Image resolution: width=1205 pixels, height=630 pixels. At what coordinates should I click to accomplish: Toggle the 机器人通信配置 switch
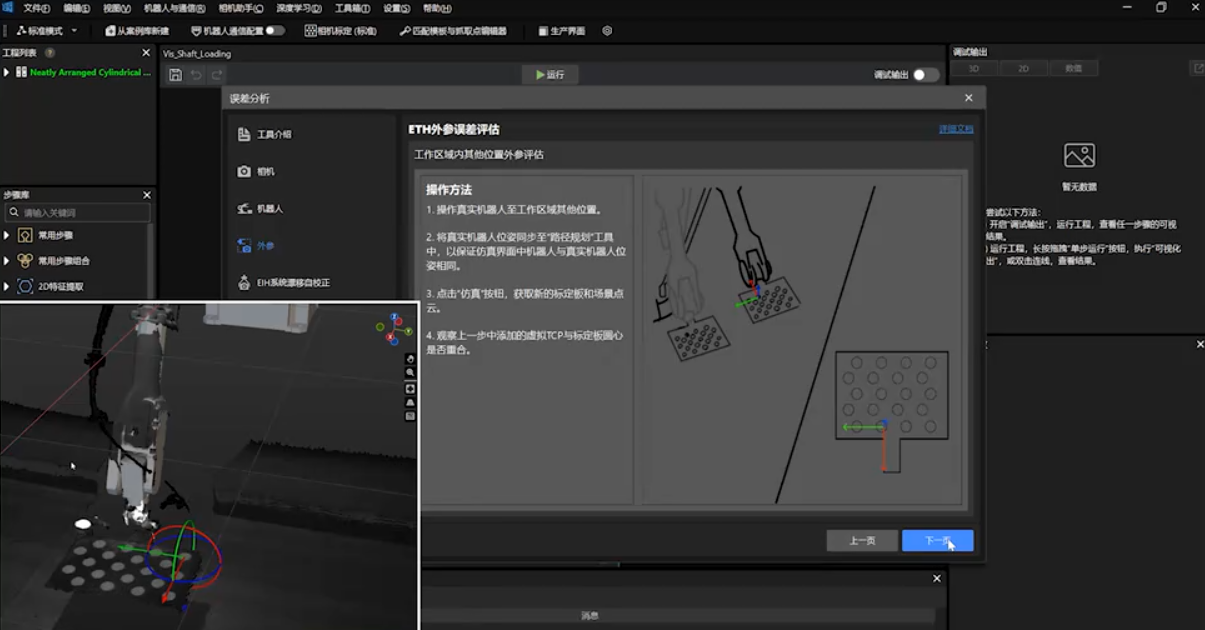point(275,31)
